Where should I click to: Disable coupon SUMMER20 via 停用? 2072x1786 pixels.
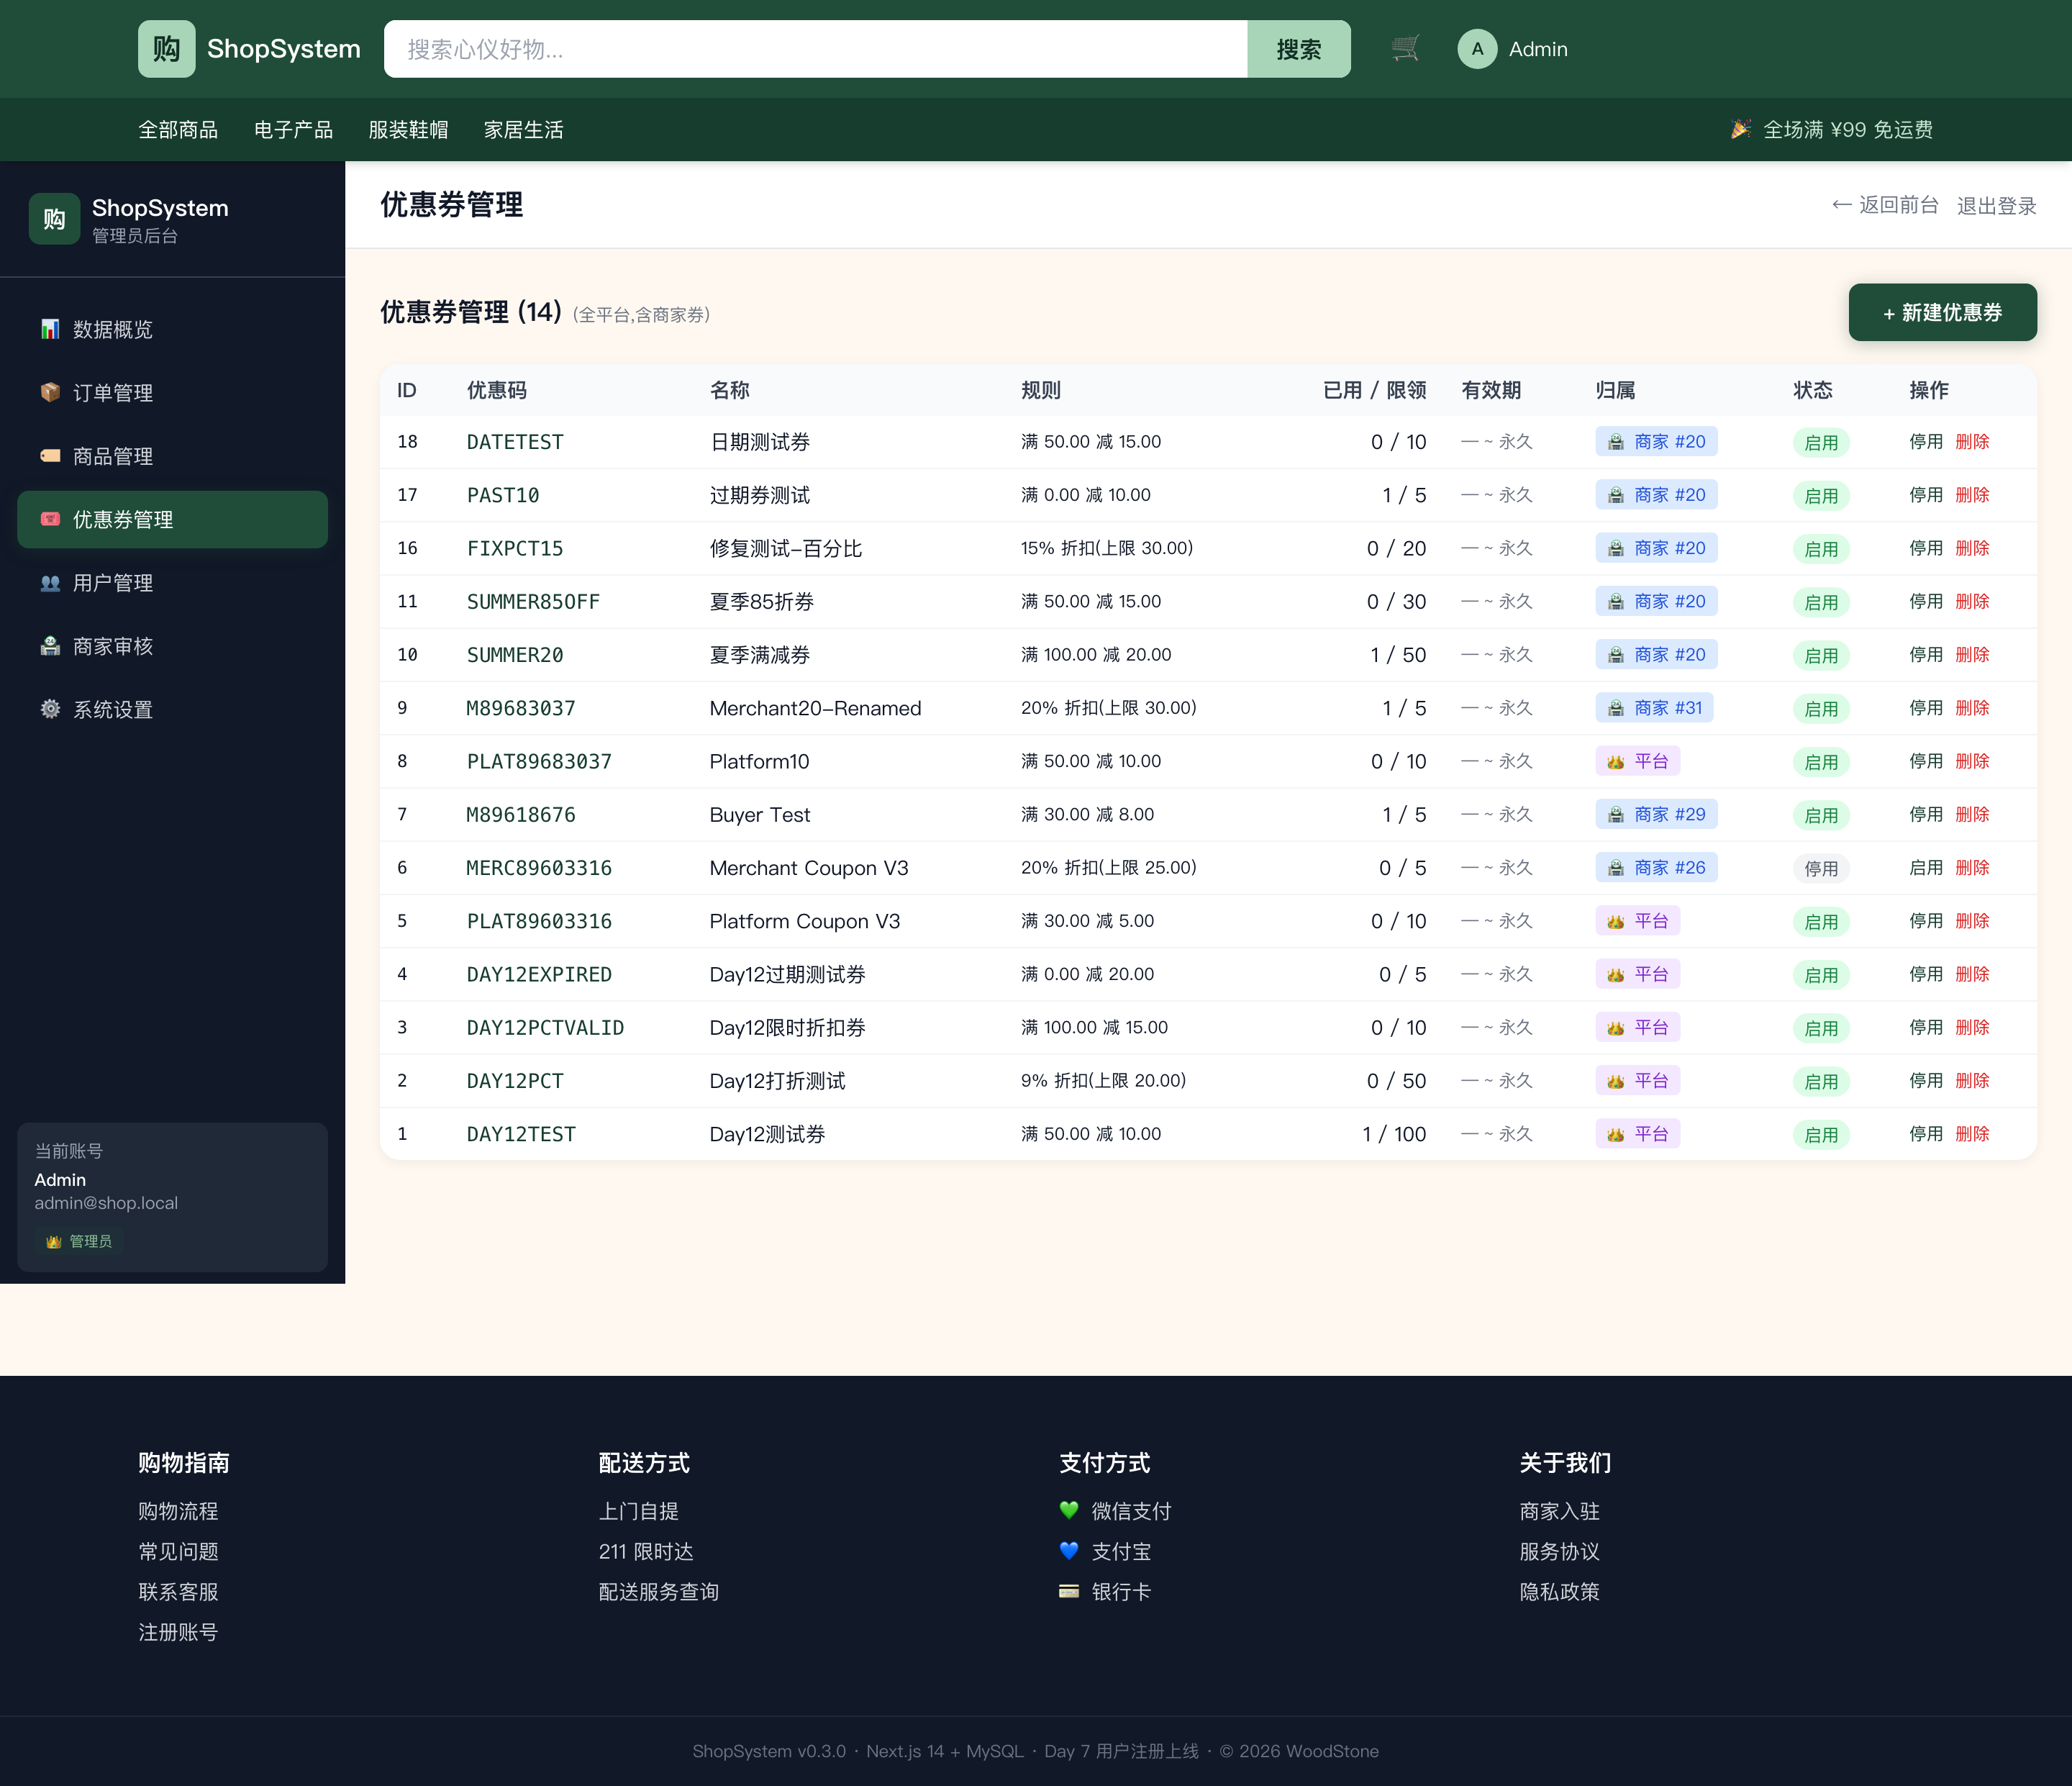click(x=1926, y=654)
